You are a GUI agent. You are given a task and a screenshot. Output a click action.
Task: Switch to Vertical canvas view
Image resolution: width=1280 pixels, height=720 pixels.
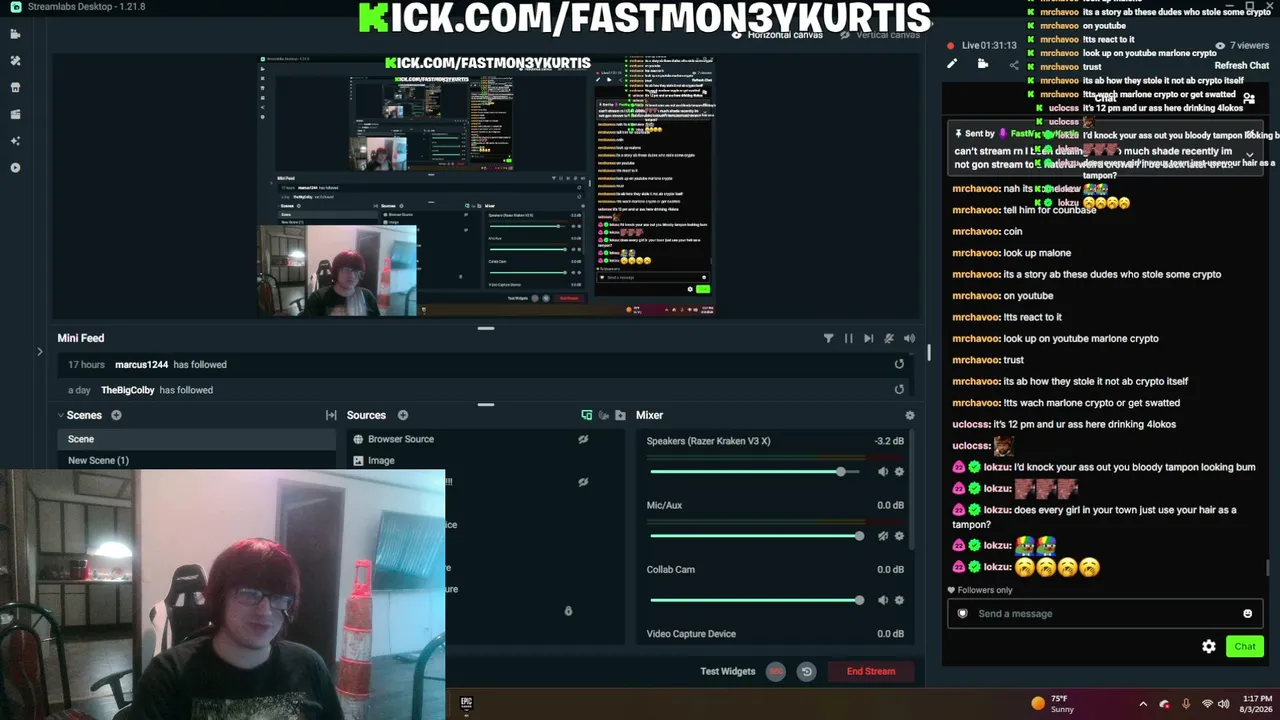[x=881, y=35]
